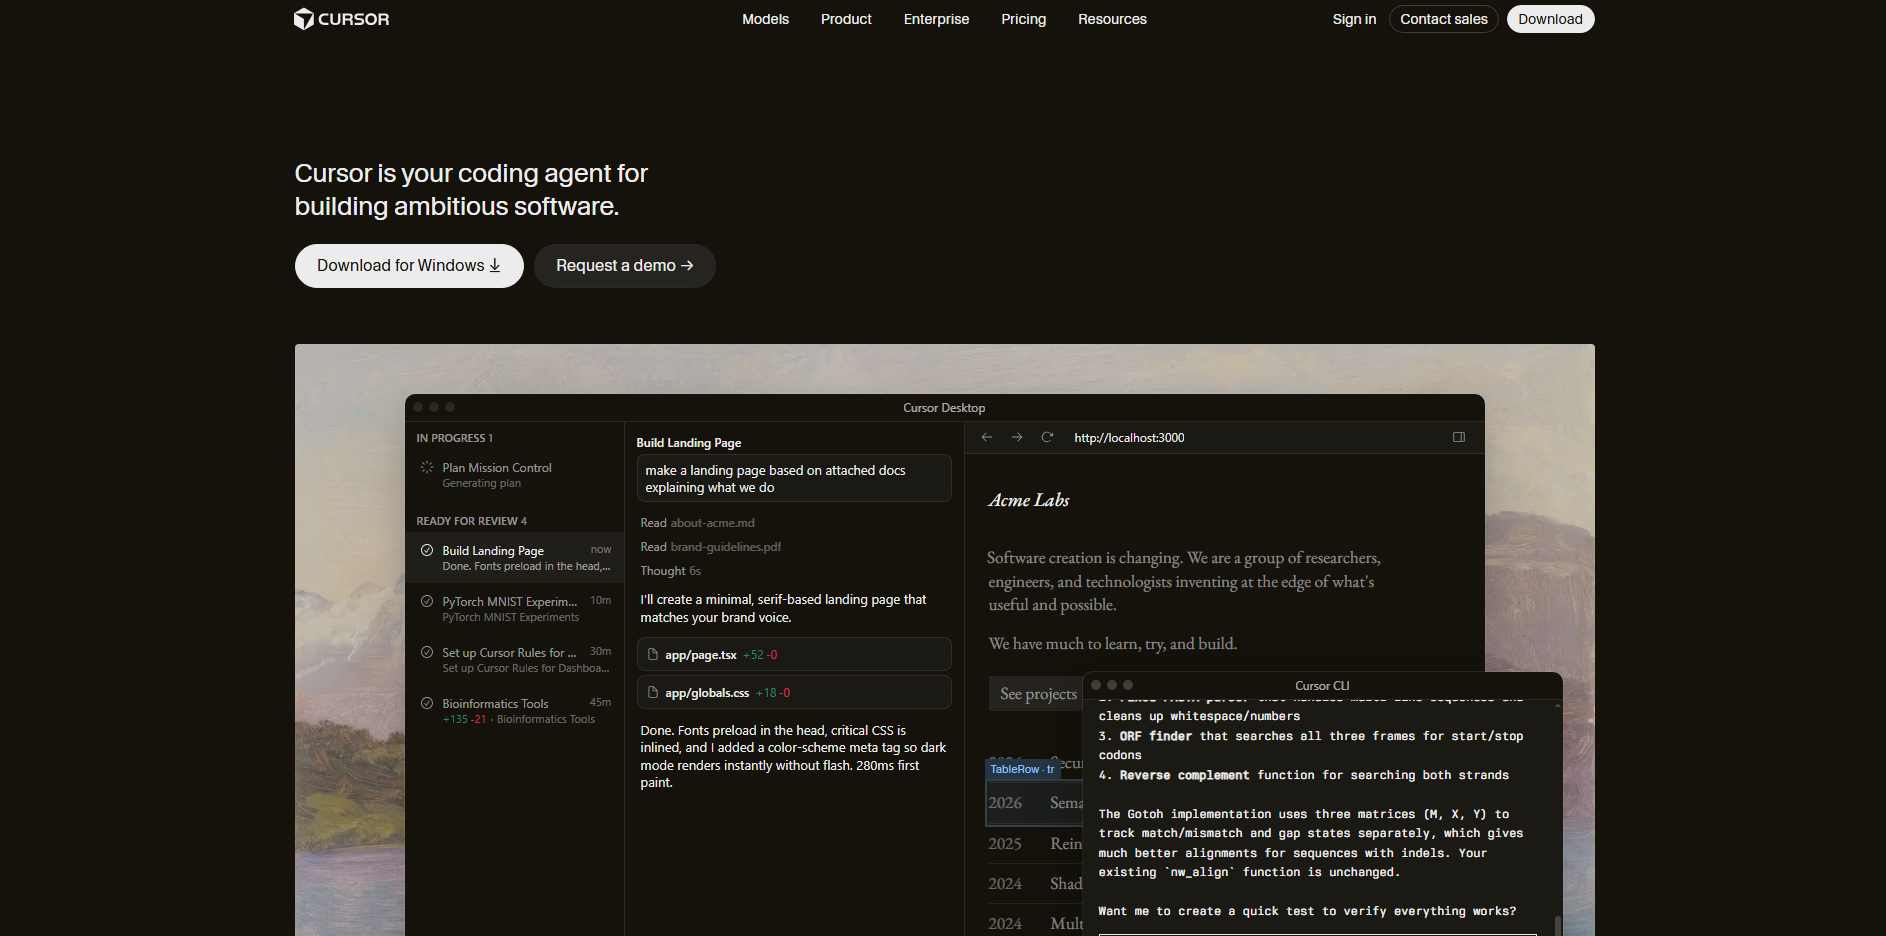This screenshot has width=1886, height=936.
Task: Click the browser back arrow icon
Action: [987, 437]
